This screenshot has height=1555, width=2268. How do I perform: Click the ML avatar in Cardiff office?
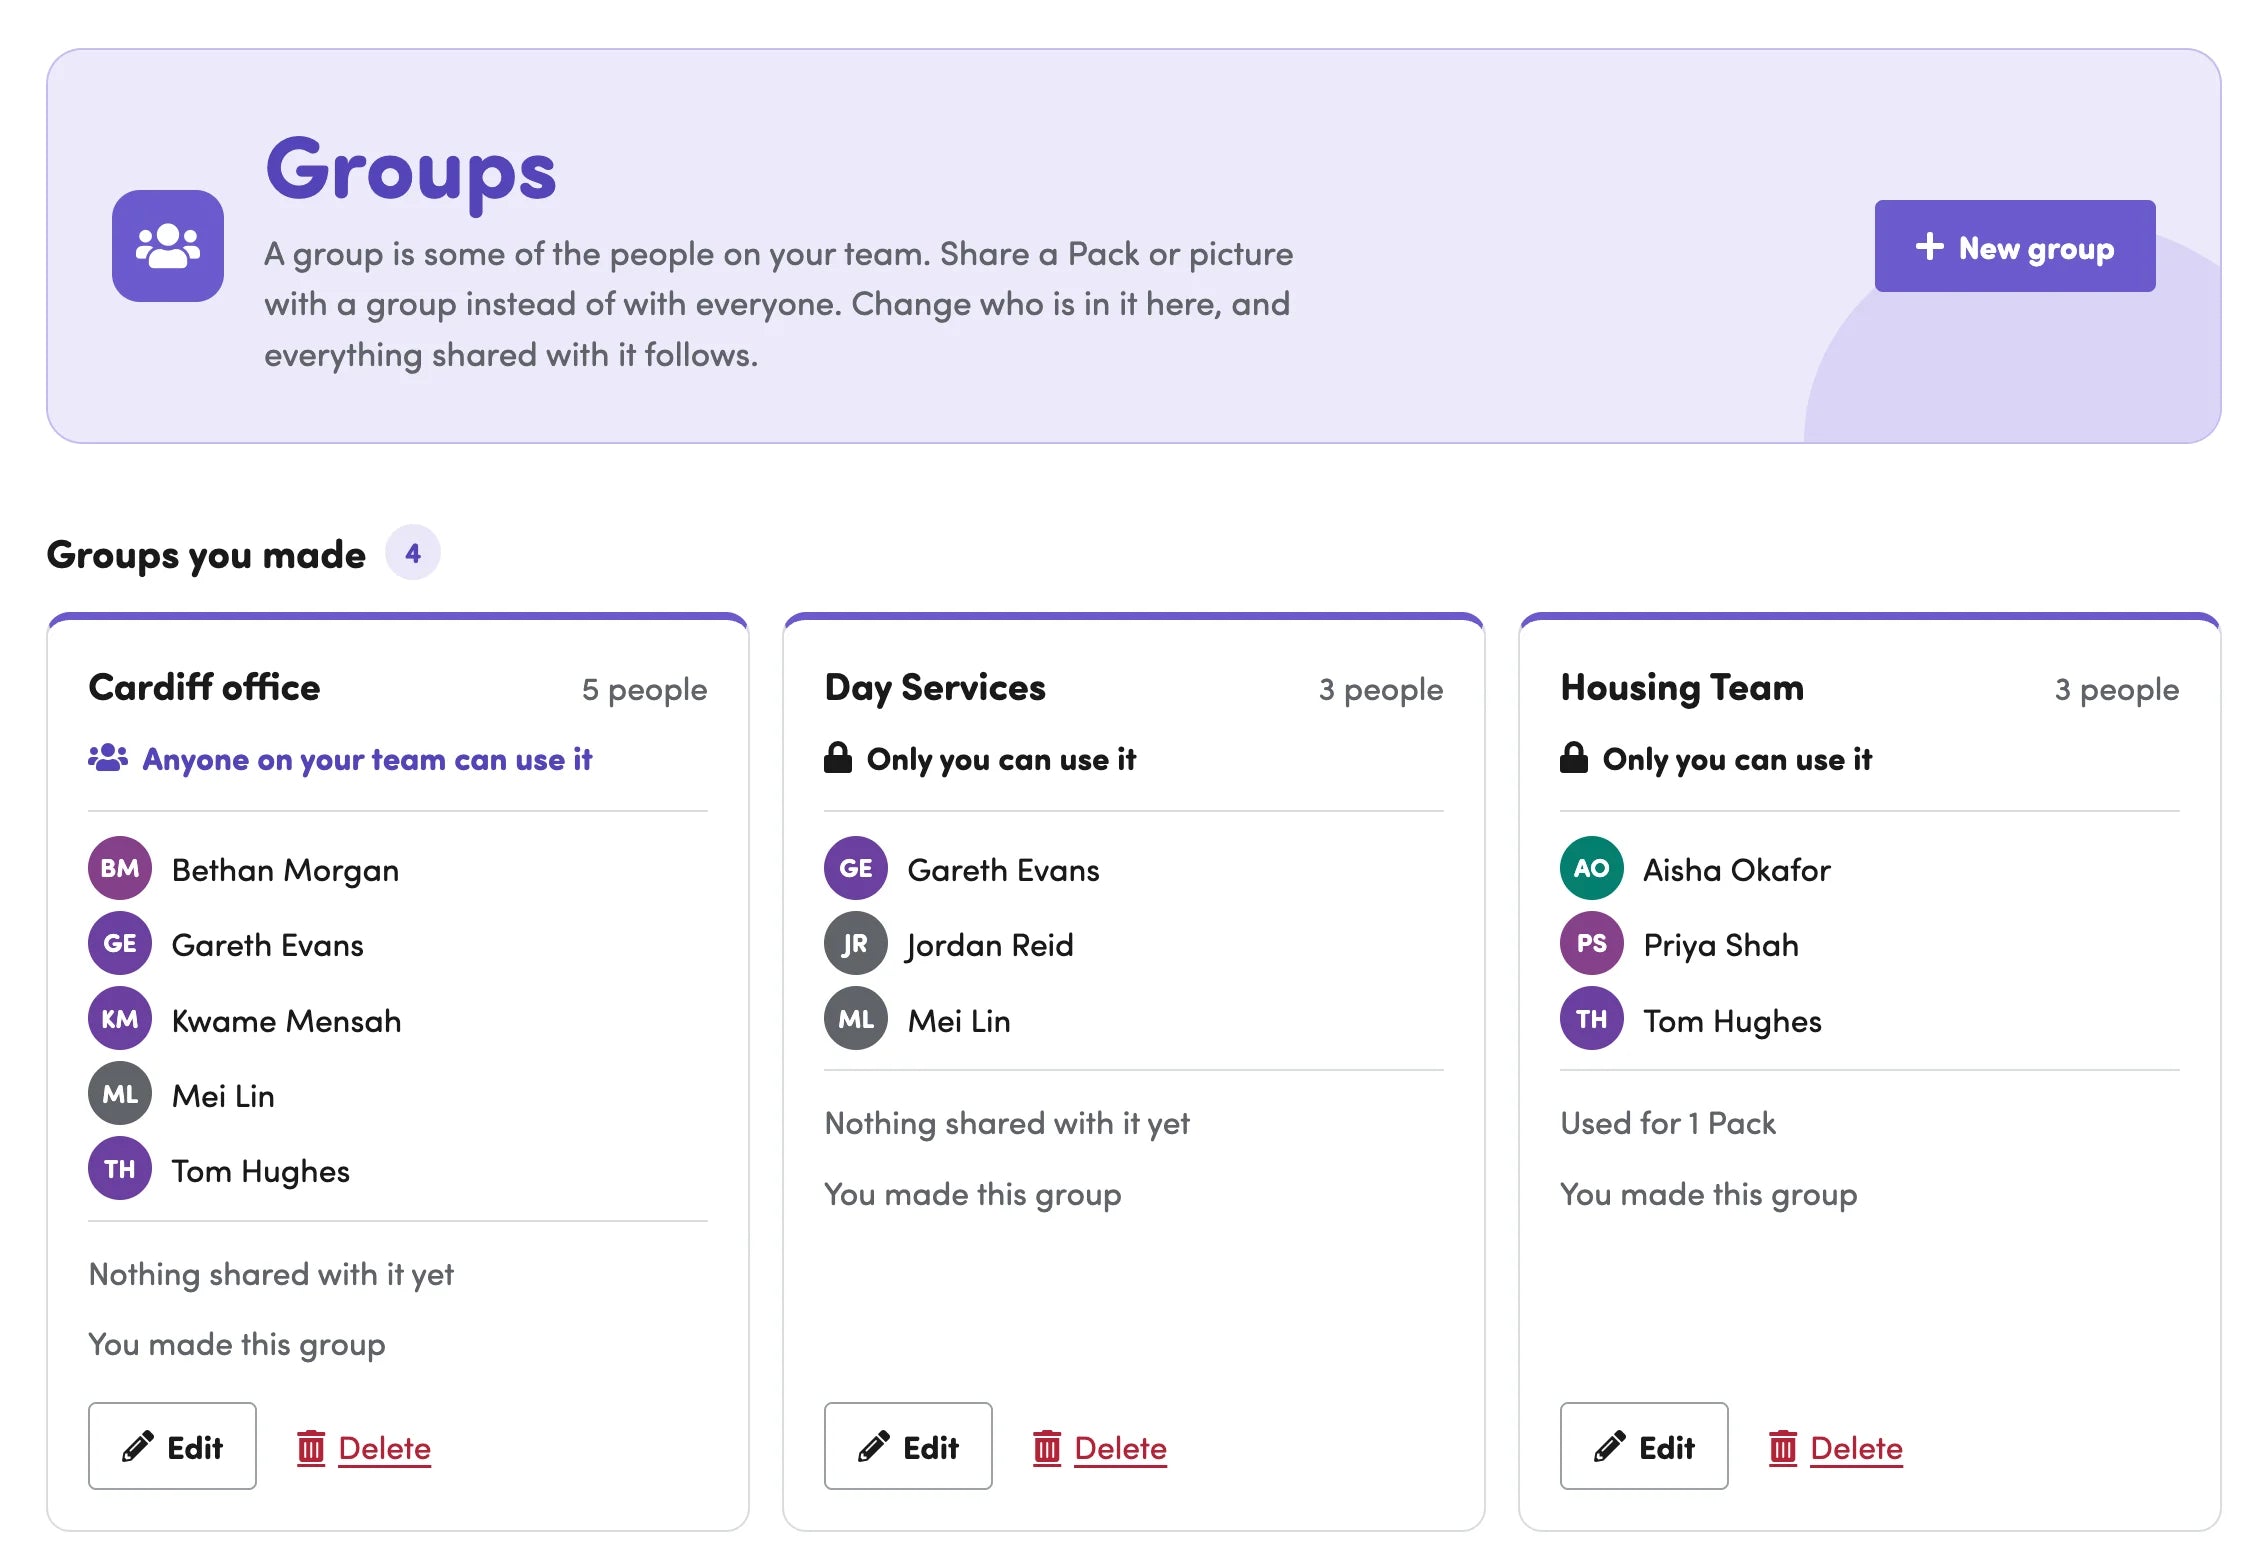(x=120, y=1093)
